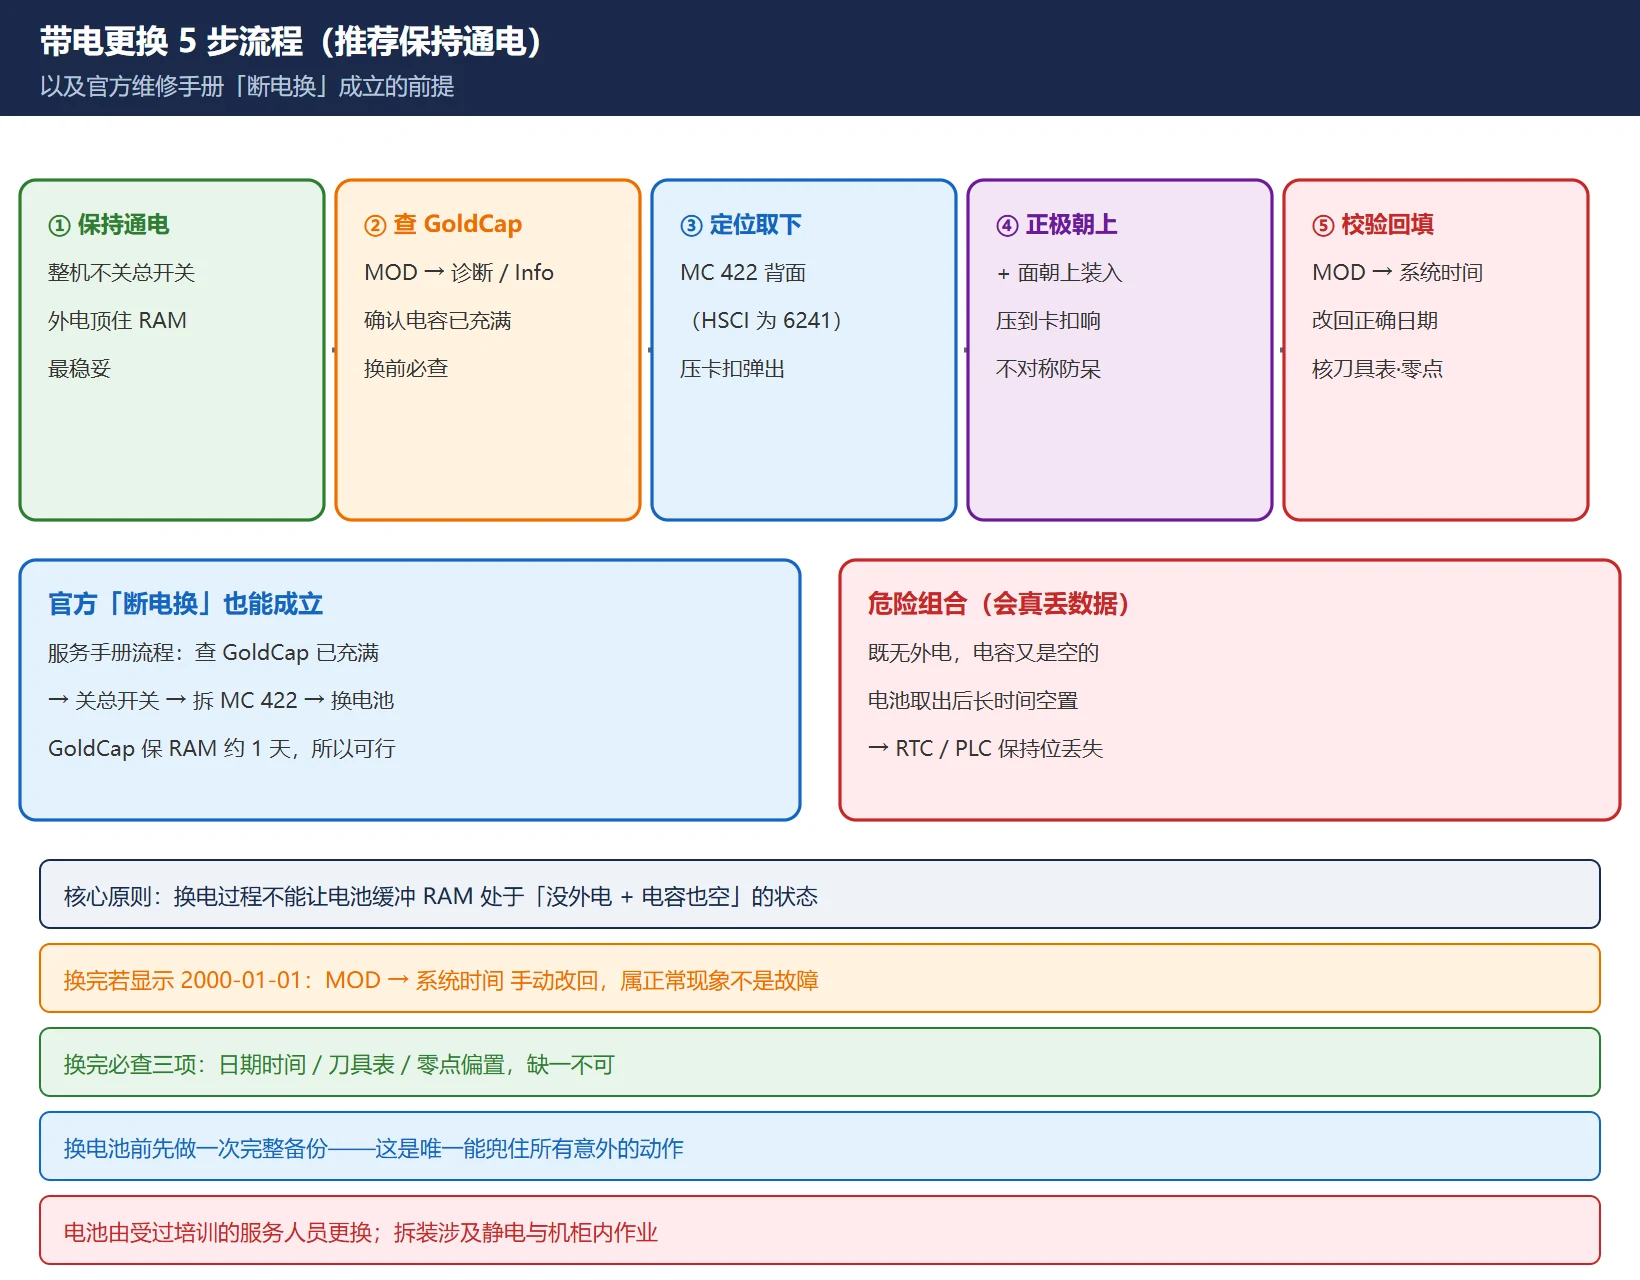This screenshot has height=1280, width=1640.
Task: Select step heading ③ 定位取下
Action: coord(741,224)
